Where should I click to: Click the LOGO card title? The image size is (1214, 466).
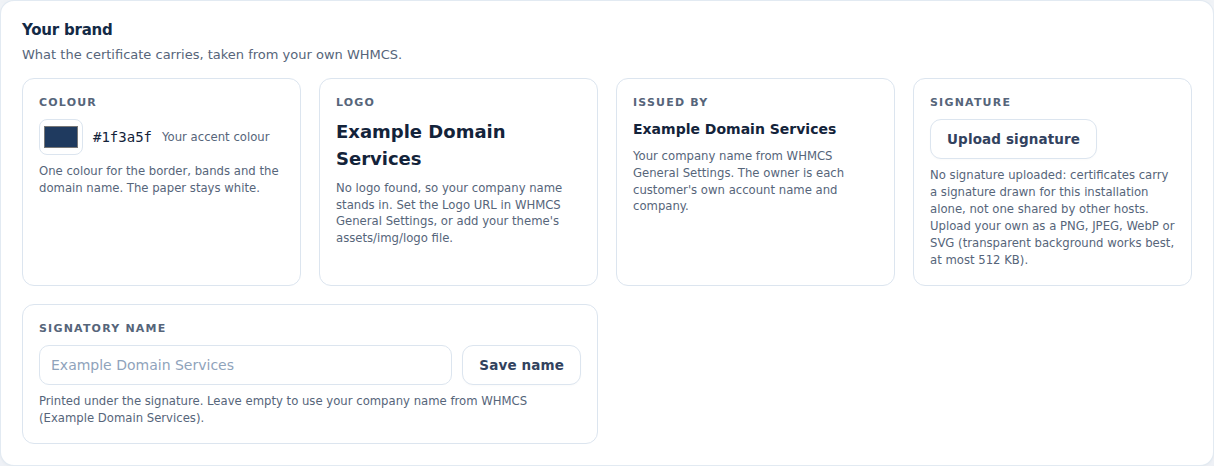coord(355,102)
